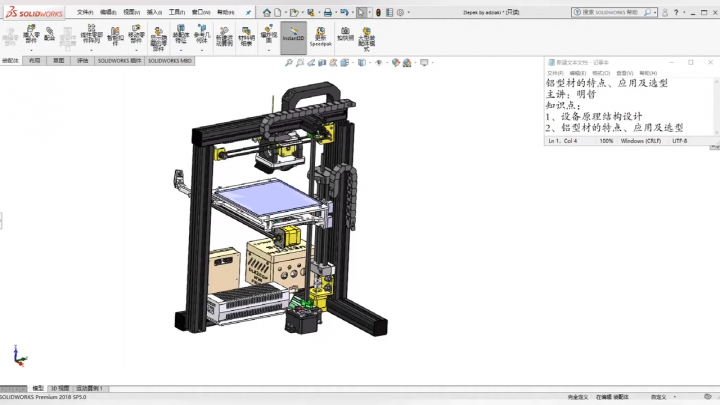Viewport: 720px width, 405px height.
Task: Click the Rebuild traffic light icon
Action: pyautogui.click(x=378, y=12)
